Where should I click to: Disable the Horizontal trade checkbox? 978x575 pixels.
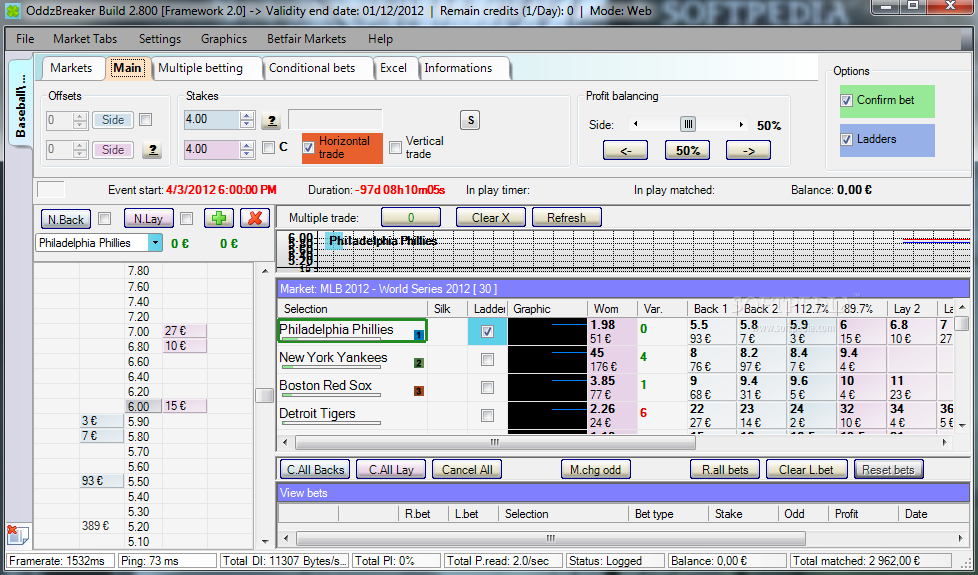(308, 147)
